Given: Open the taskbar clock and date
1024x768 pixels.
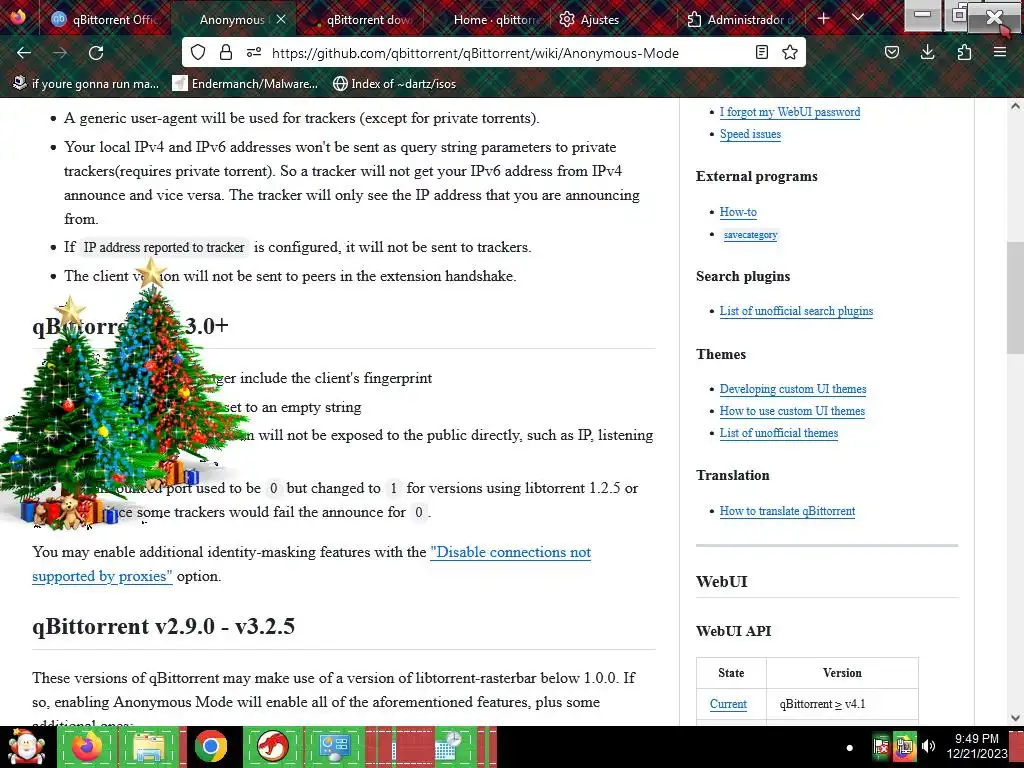Looking at the screenshot, I should tap(977, 746).
